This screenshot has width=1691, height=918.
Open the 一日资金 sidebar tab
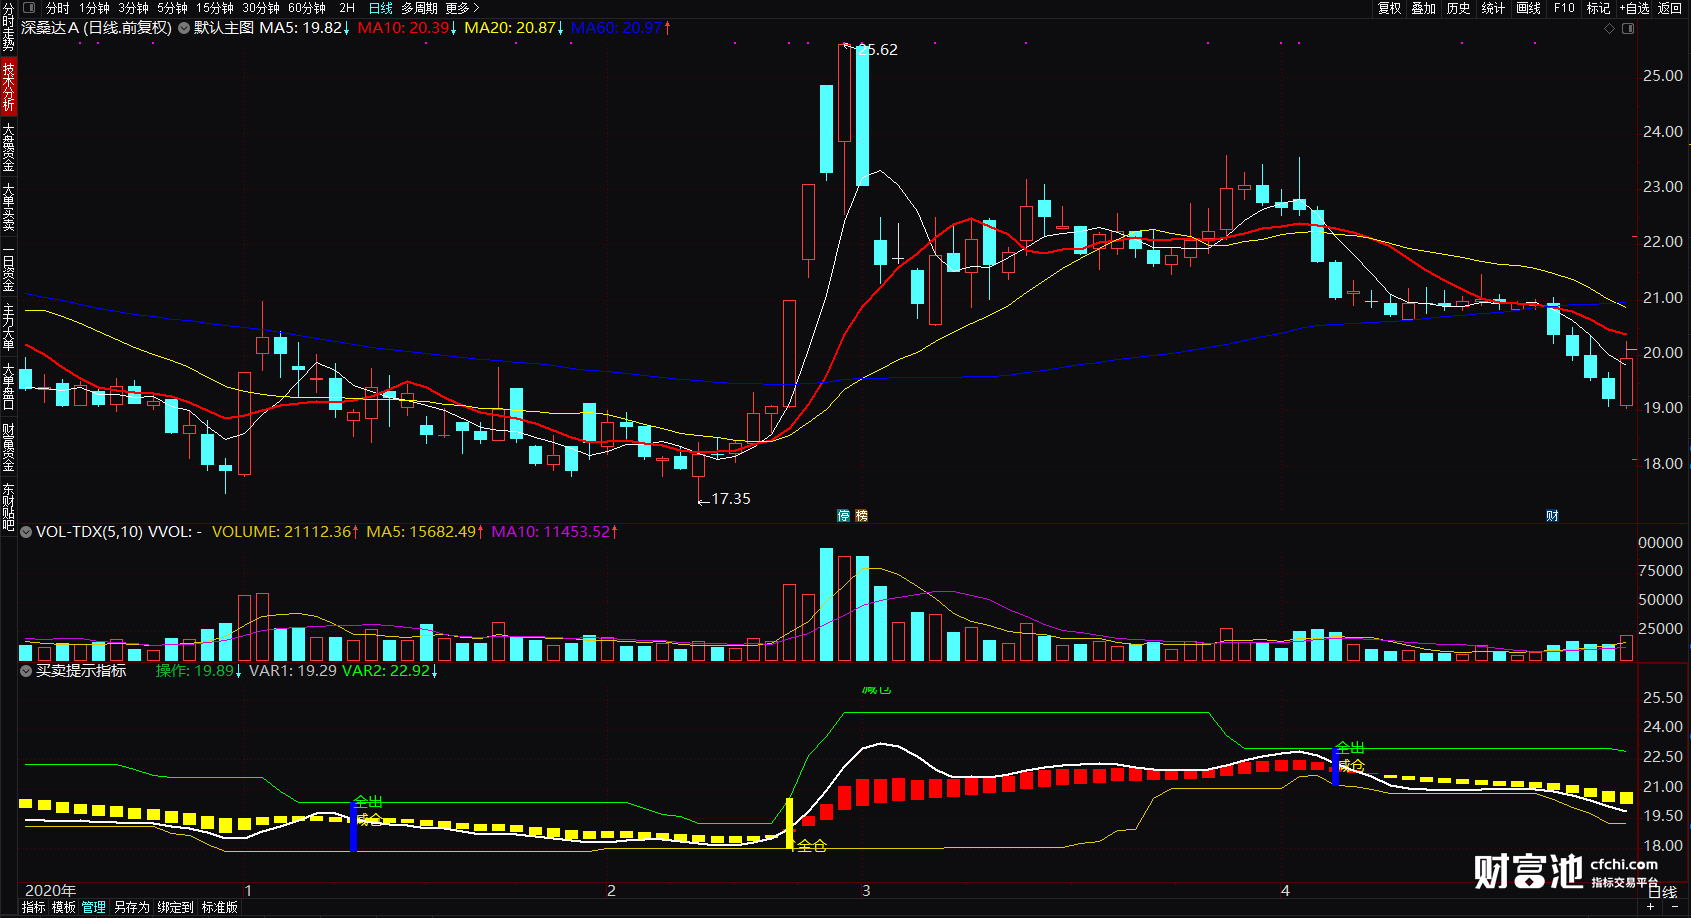pyautogui.click(x=8, y=269)
